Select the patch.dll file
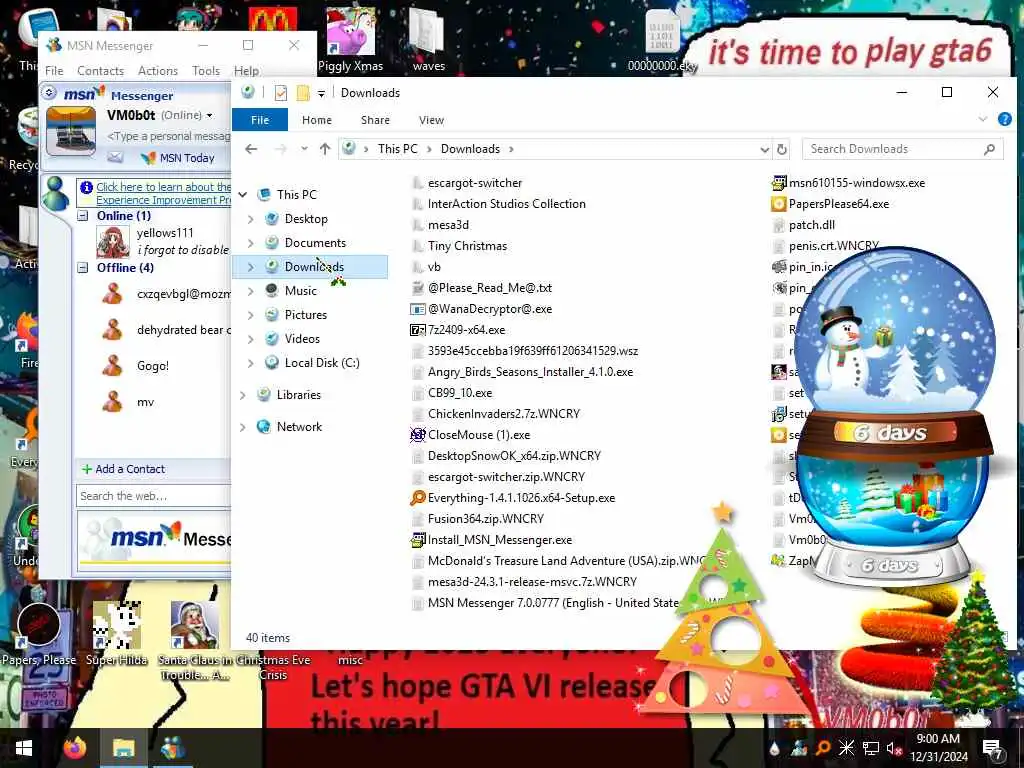Viewport: 1024px width, 768px height. tap(812, 225)
